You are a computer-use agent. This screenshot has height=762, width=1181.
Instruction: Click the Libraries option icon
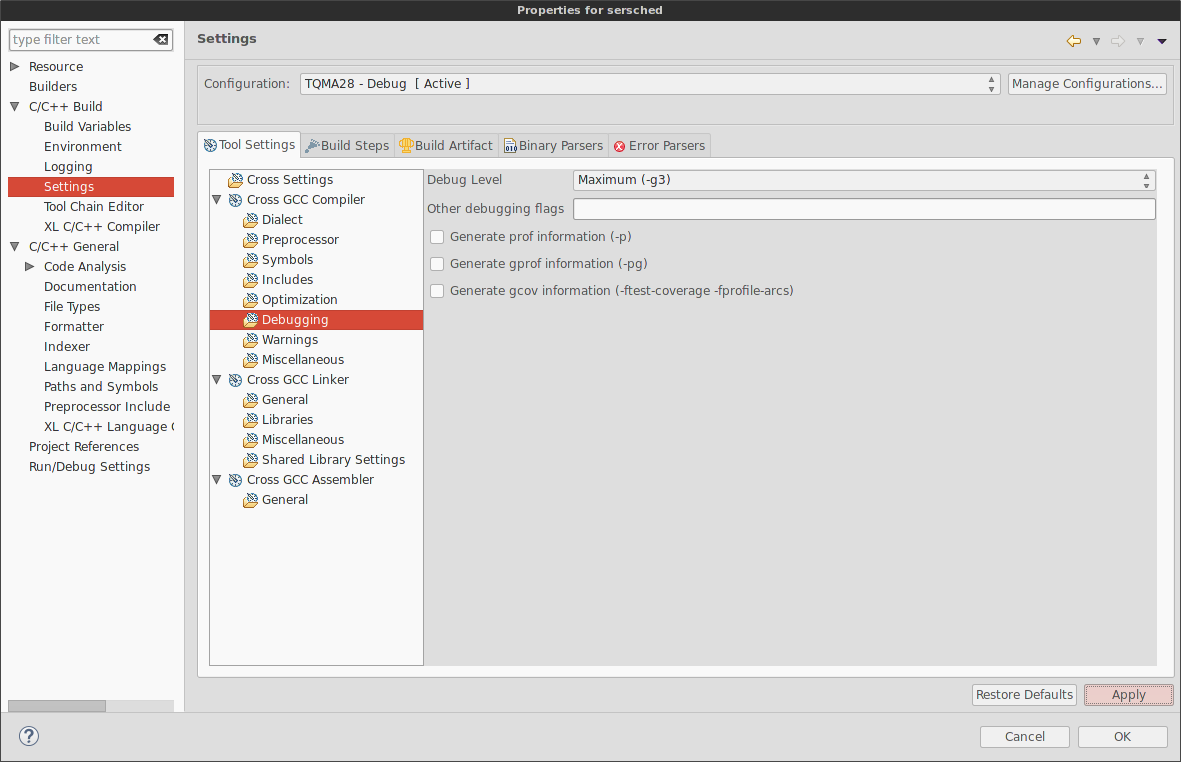click(251, 420)
